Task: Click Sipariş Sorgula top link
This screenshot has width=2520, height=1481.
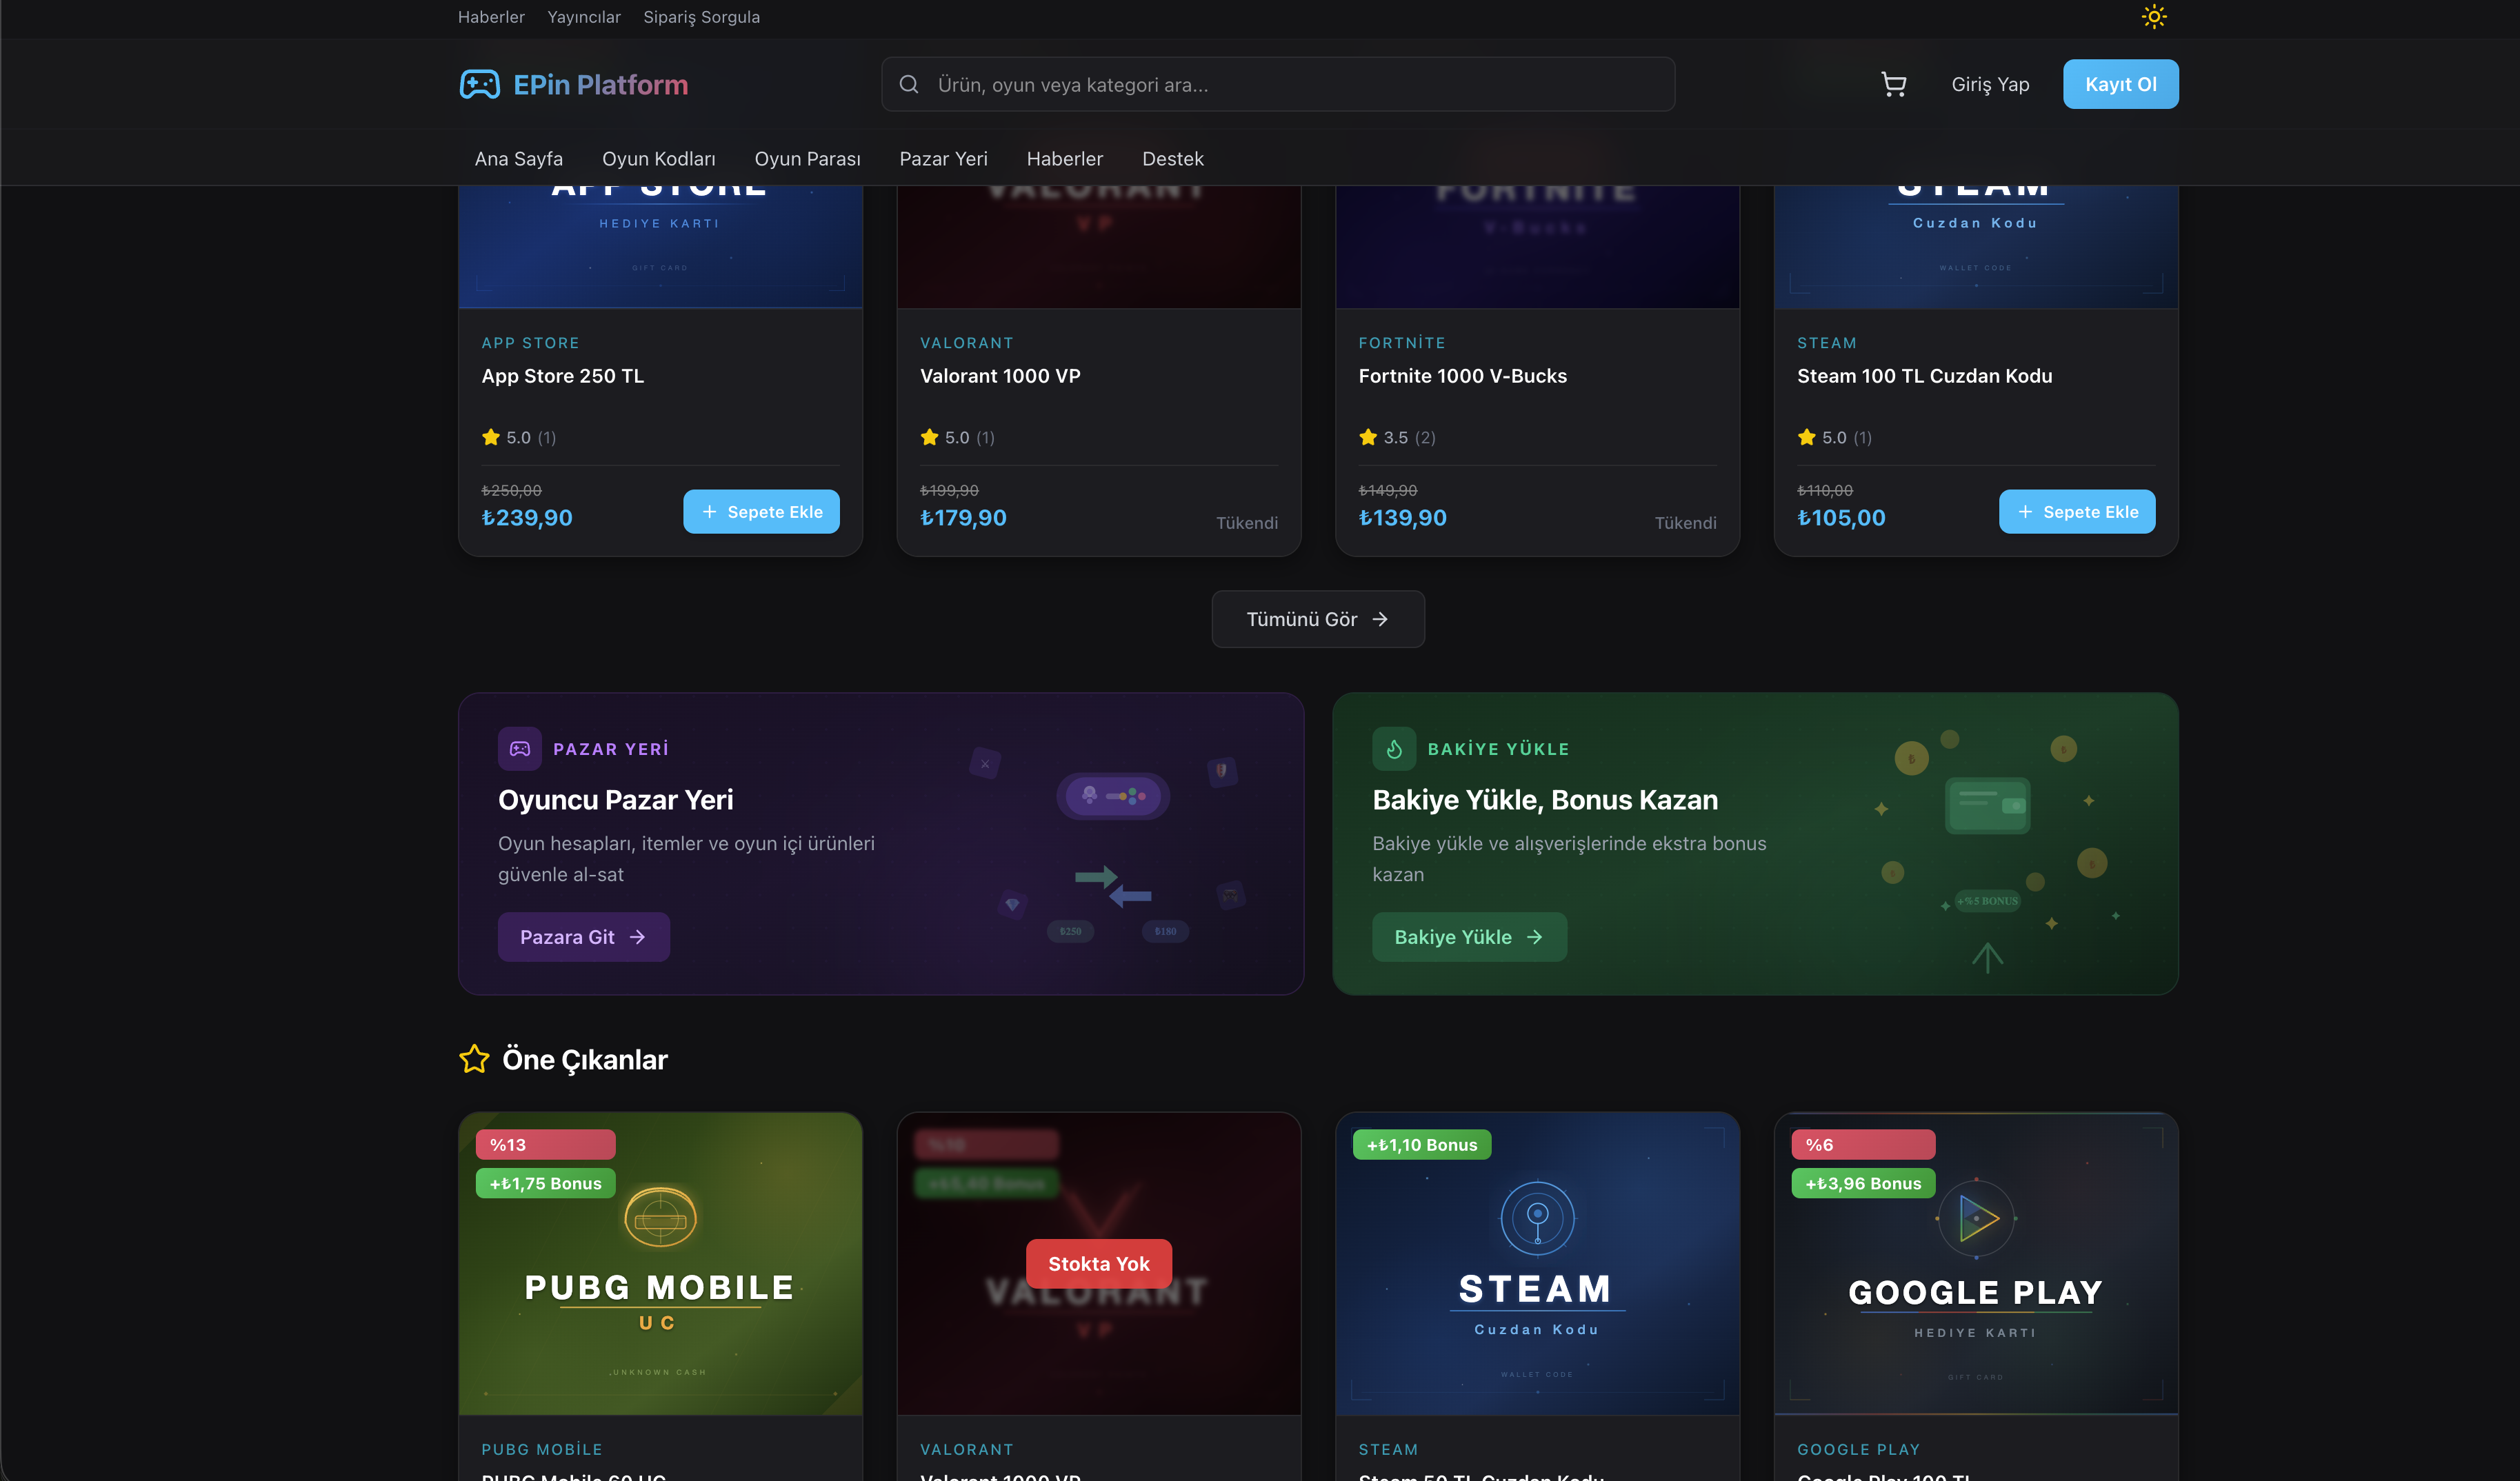Action: (x=701, y=17)
